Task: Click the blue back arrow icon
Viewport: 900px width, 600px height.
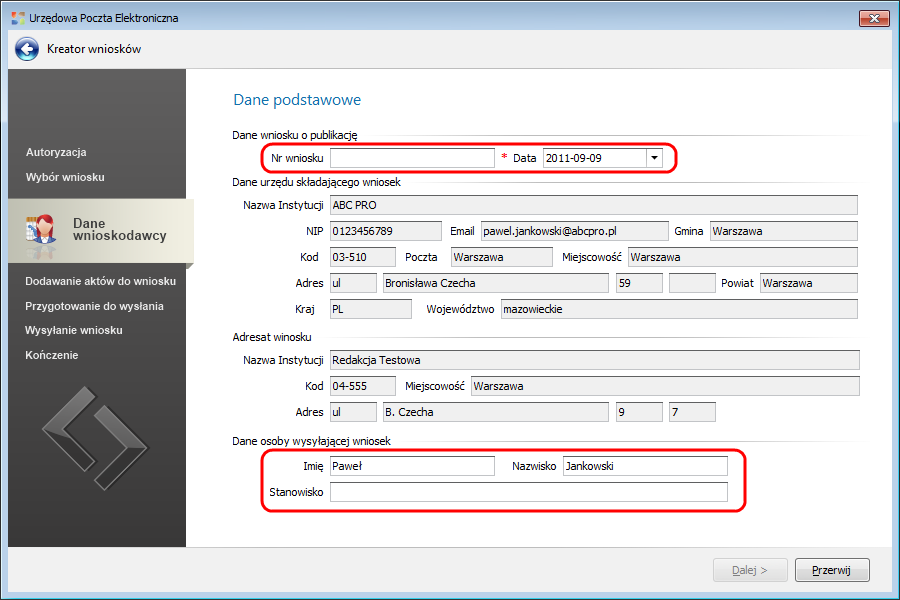Action: coord(26,49)
